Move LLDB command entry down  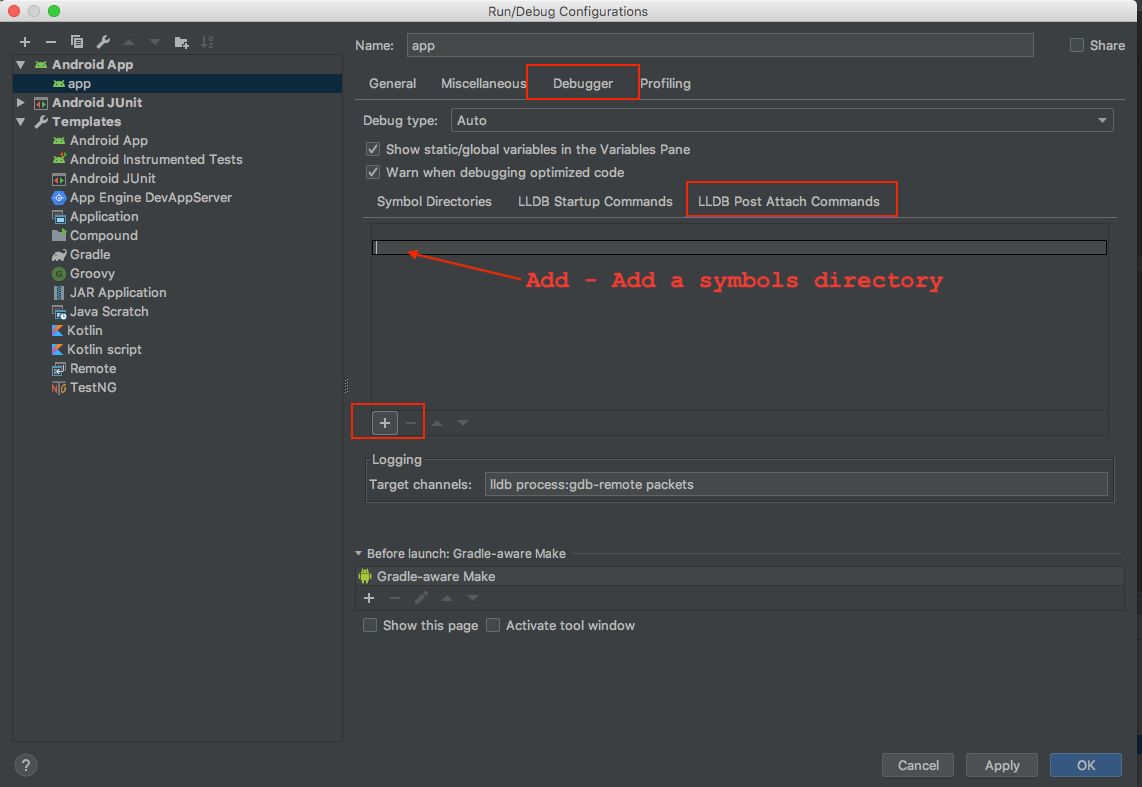pos(462,423)
